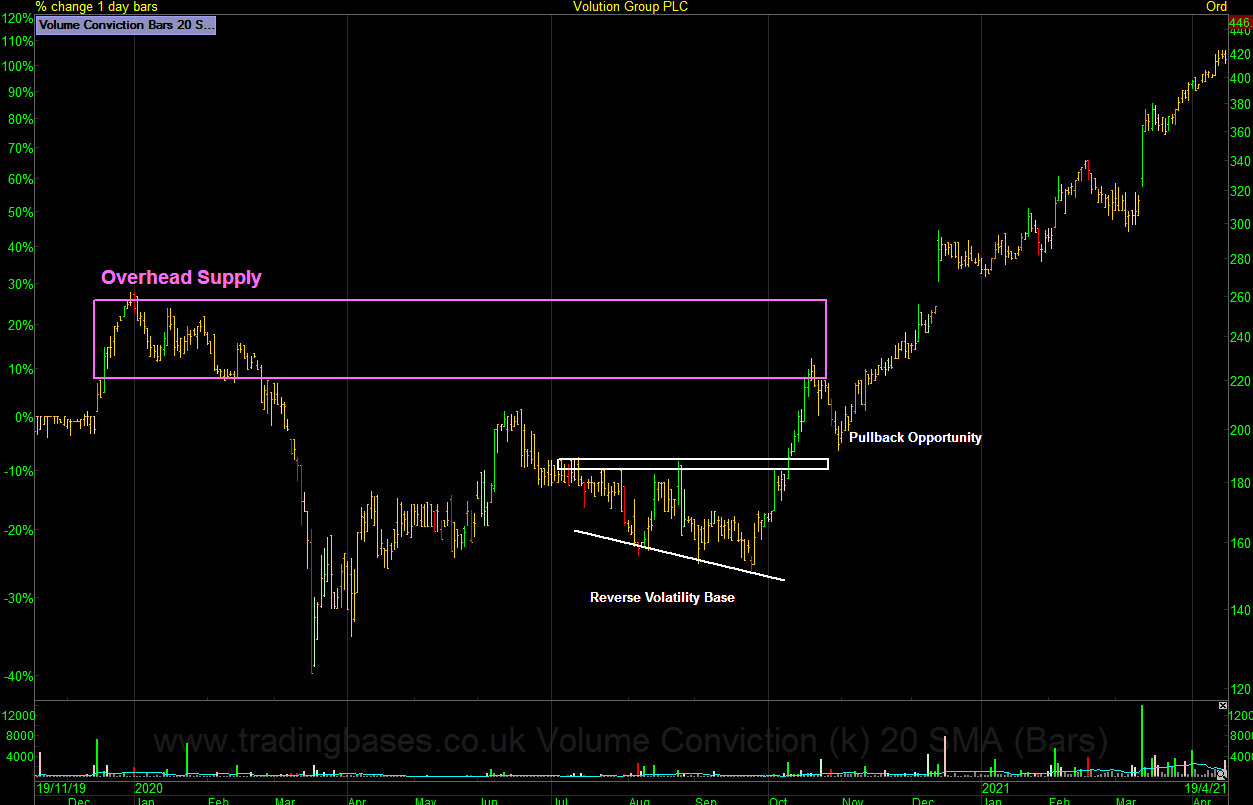Click the Oct month label on the time axis
Image resolution: width=1253 pixels, height=805 pixels.
[x=778, y=801]
